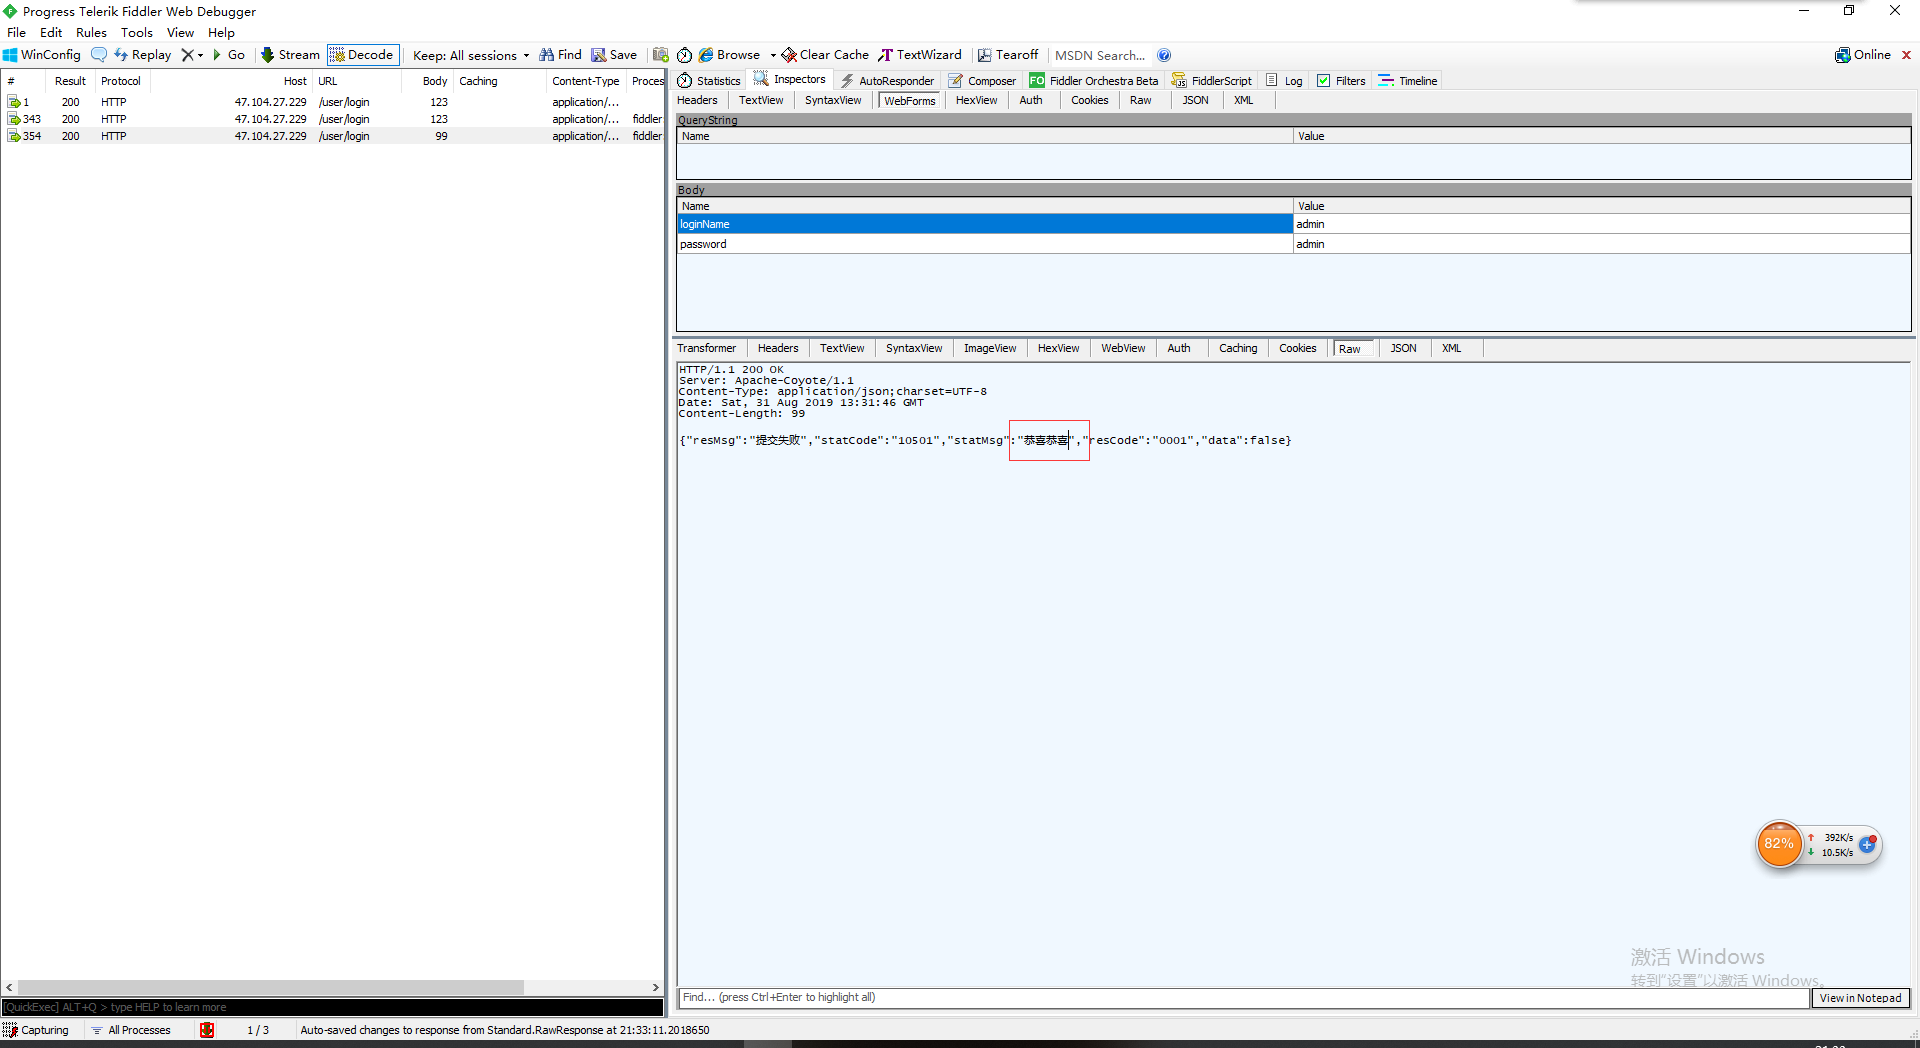Open the Timeline tab
1920x1048 pixels.
[1408, 81]
